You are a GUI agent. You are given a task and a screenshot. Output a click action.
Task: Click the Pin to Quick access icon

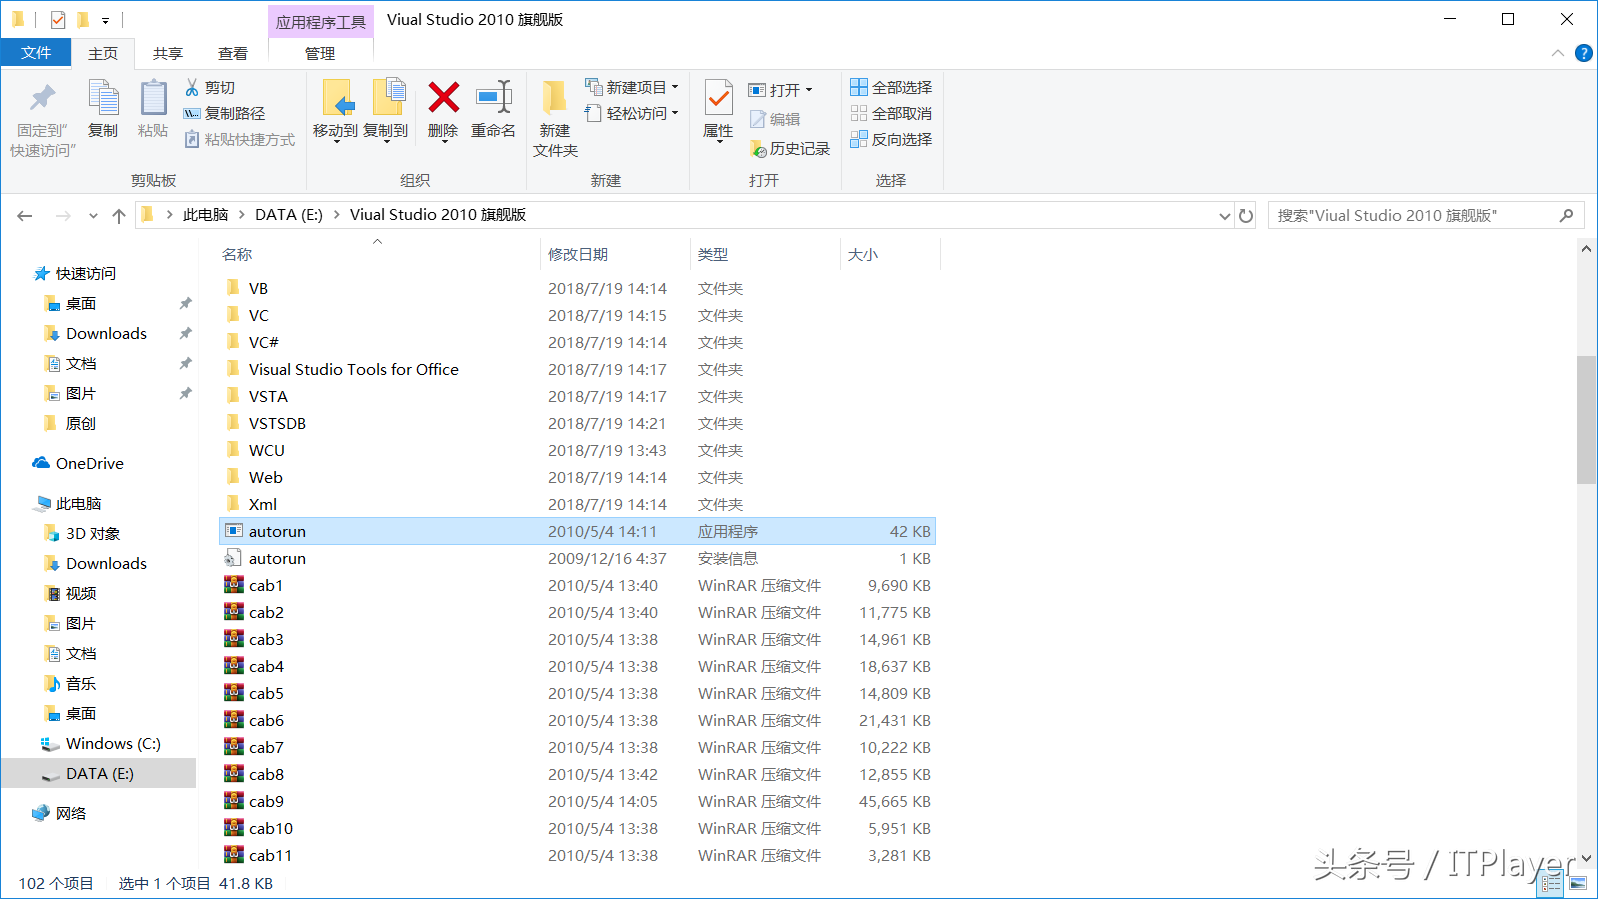click(43, 98)
